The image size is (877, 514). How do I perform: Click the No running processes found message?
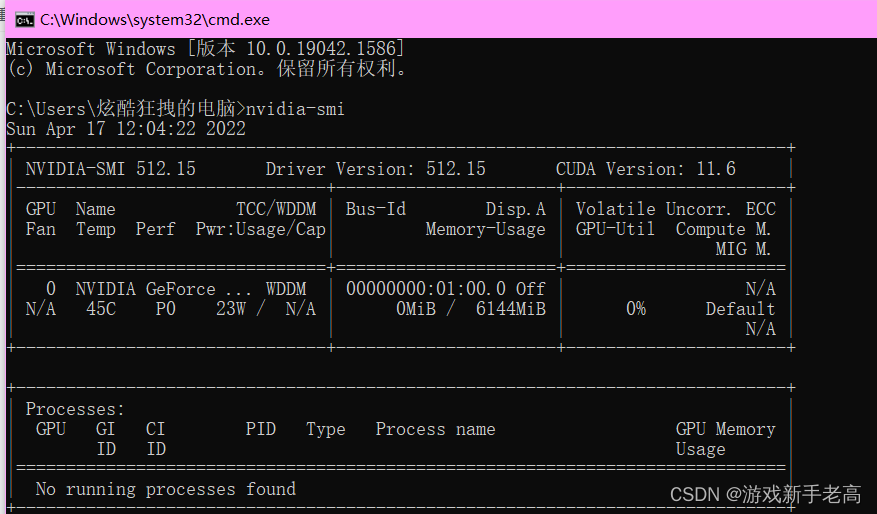click(166, 489)
